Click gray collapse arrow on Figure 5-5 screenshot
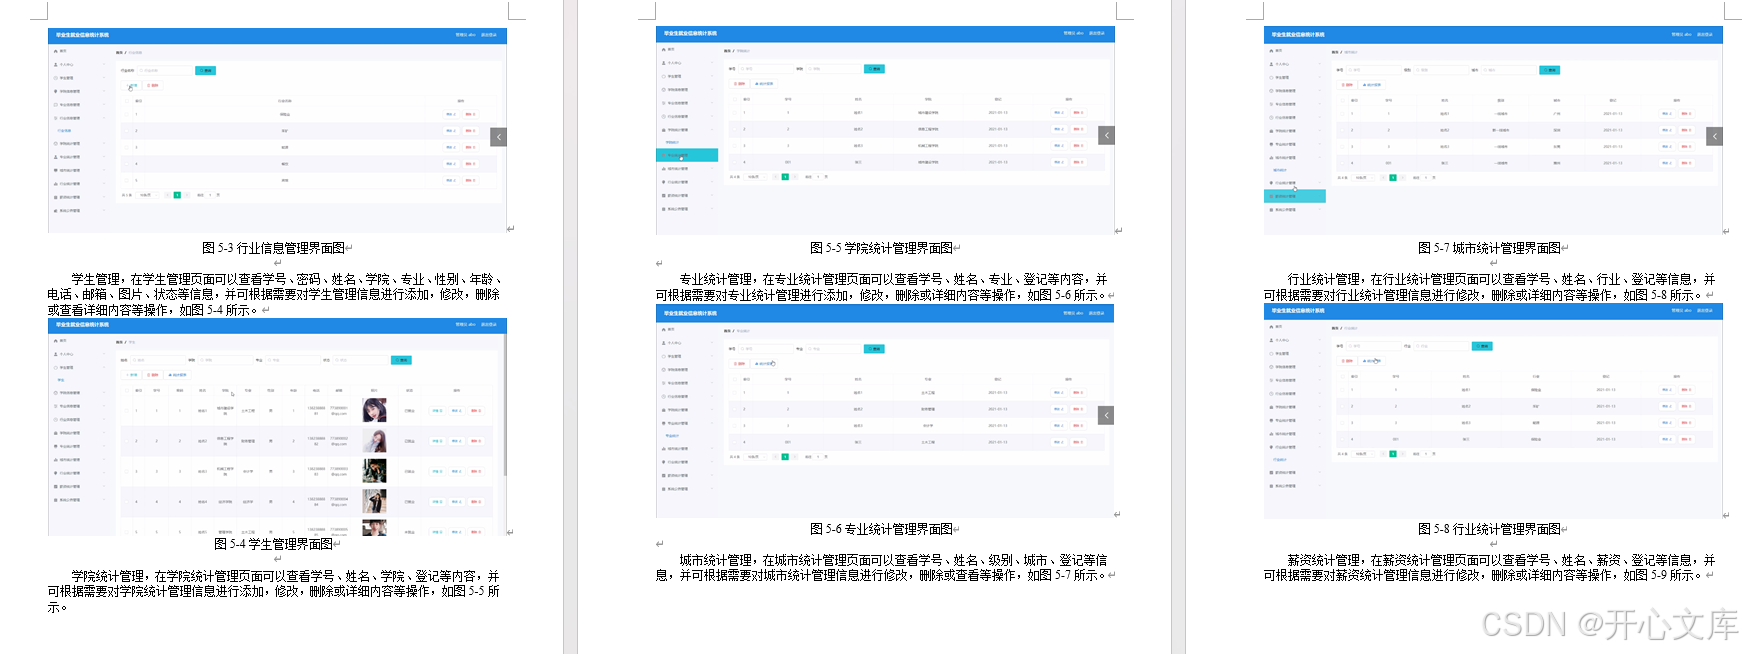The width and height of the screenshot is (1743, 654). point(1106,135)
